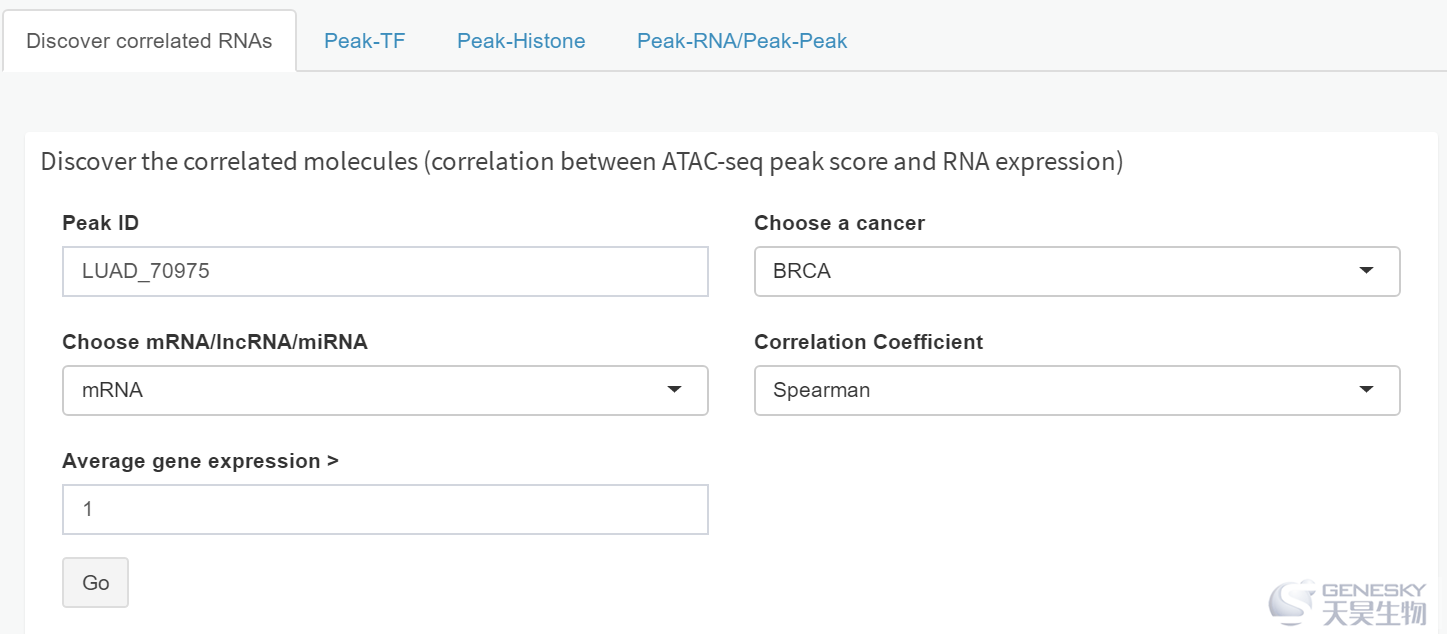Click the Go button
Viewport: 1447px width, 634px height.
coord(96,583)
